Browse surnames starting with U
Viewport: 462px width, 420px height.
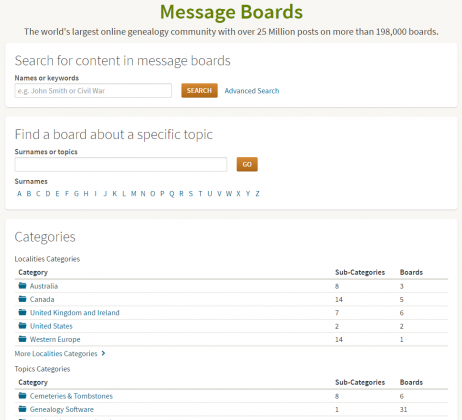tap(210, 194)
